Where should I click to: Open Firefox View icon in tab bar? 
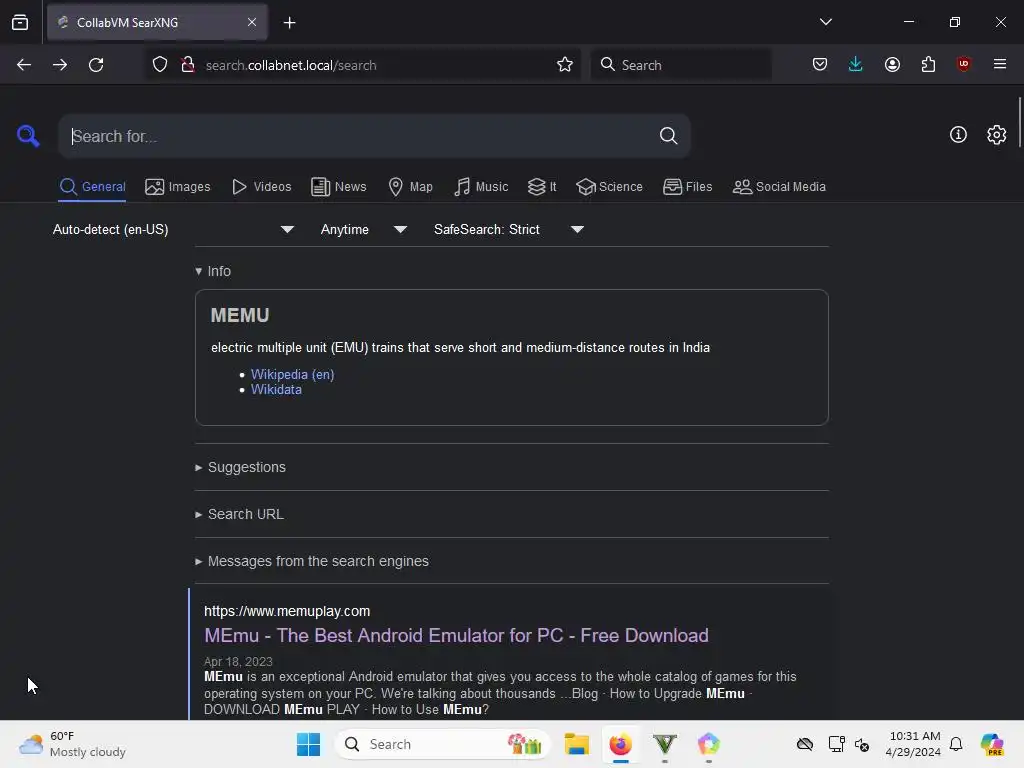click(20, 22)
